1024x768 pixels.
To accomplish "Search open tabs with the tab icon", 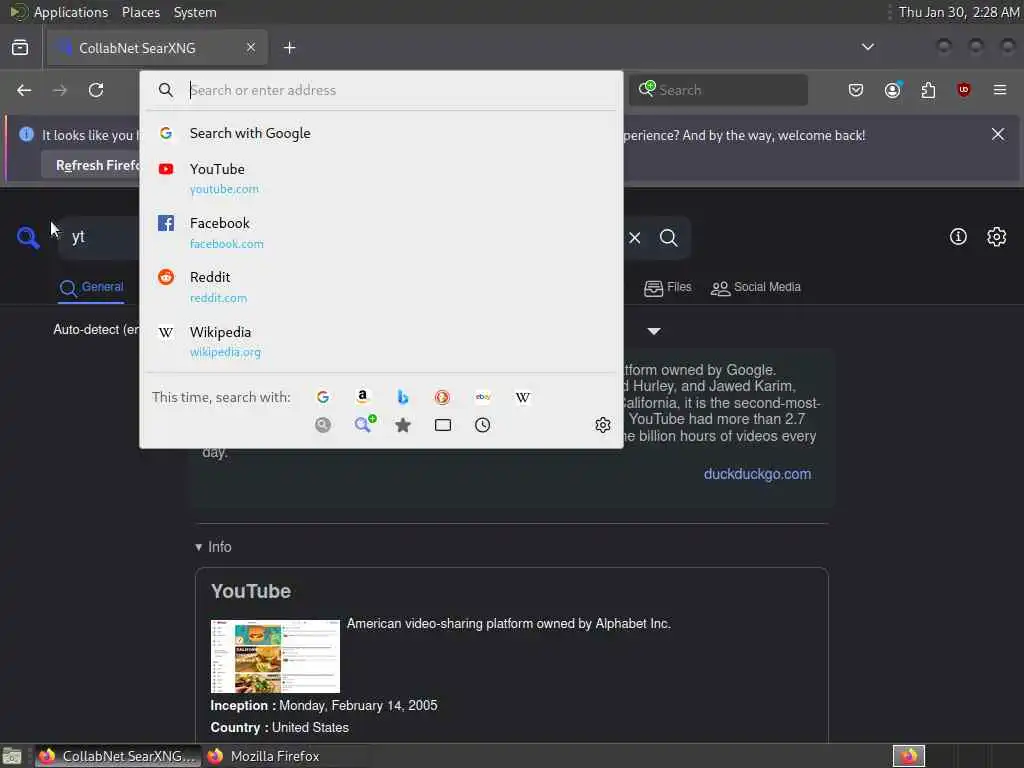I will pyautogui.click(x=443, y=425).
